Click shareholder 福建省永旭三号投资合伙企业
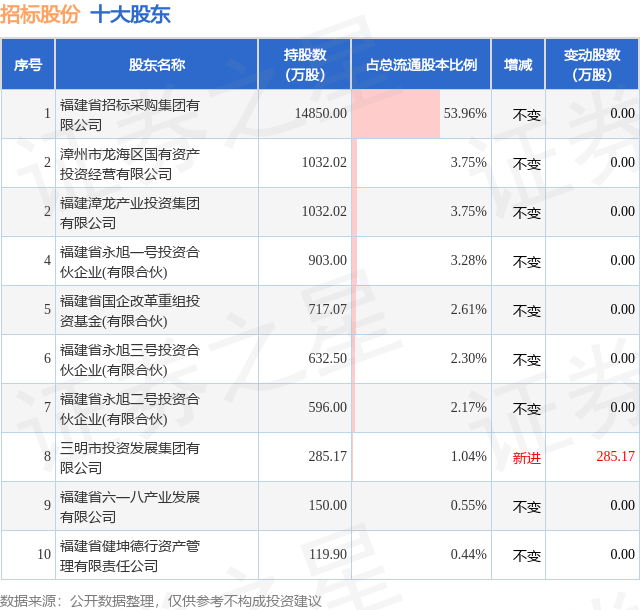Image resolution: width=640 pixels, height=610 pixels. coord(130,360)
